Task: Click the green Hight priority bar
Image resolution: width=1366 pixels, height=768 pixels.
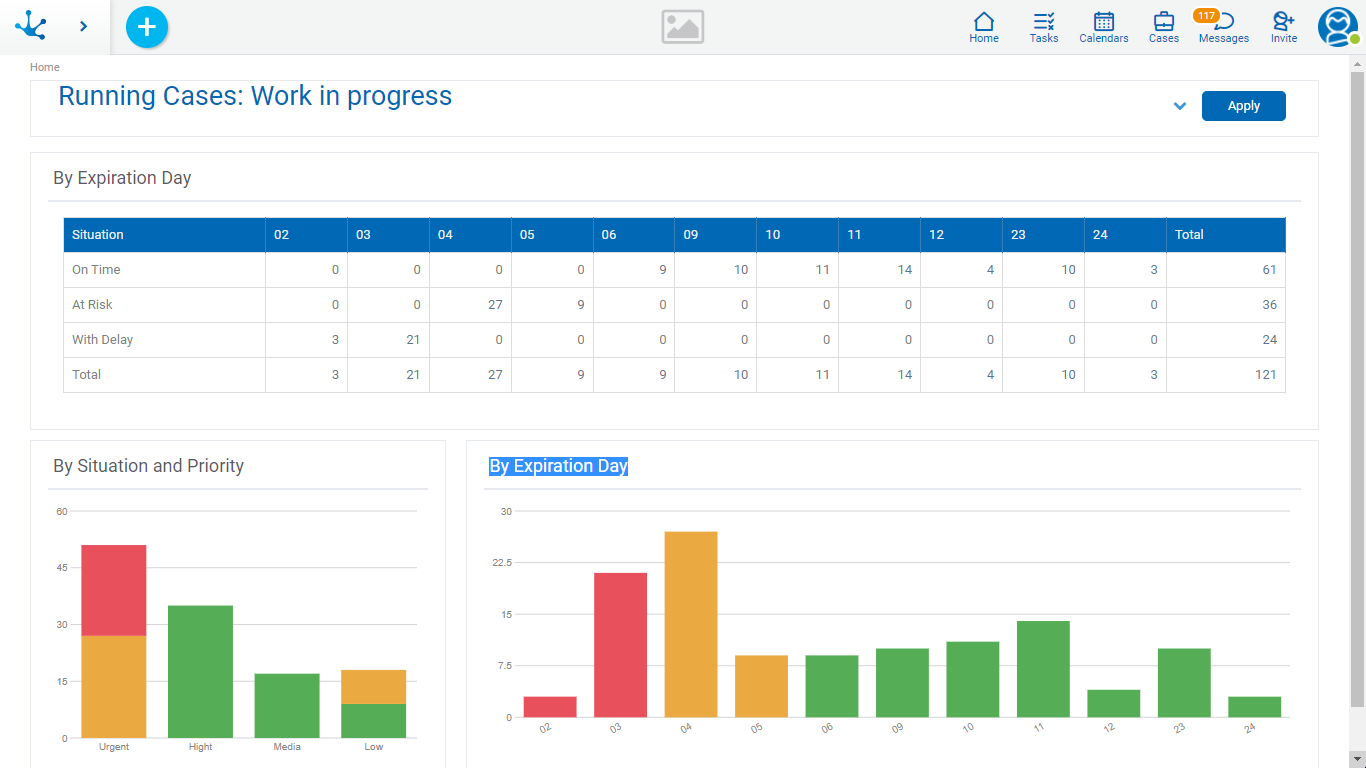Action: tap(200, 671)
